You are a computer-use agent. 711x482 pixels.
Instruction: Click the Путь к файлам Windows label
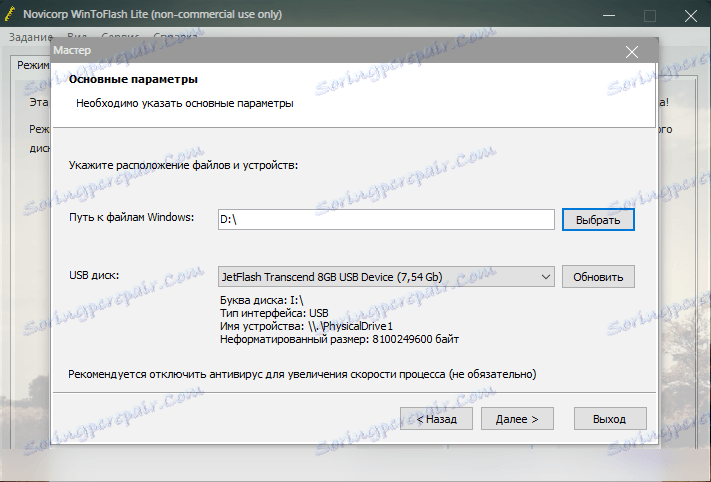click(131, 217)
